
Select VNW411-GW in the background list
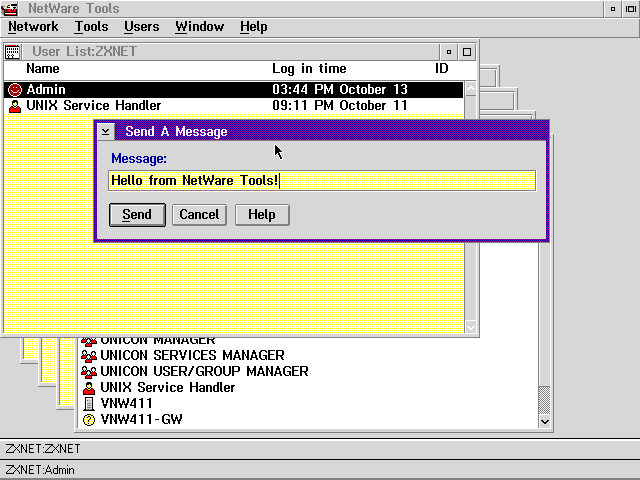[142, 420]
